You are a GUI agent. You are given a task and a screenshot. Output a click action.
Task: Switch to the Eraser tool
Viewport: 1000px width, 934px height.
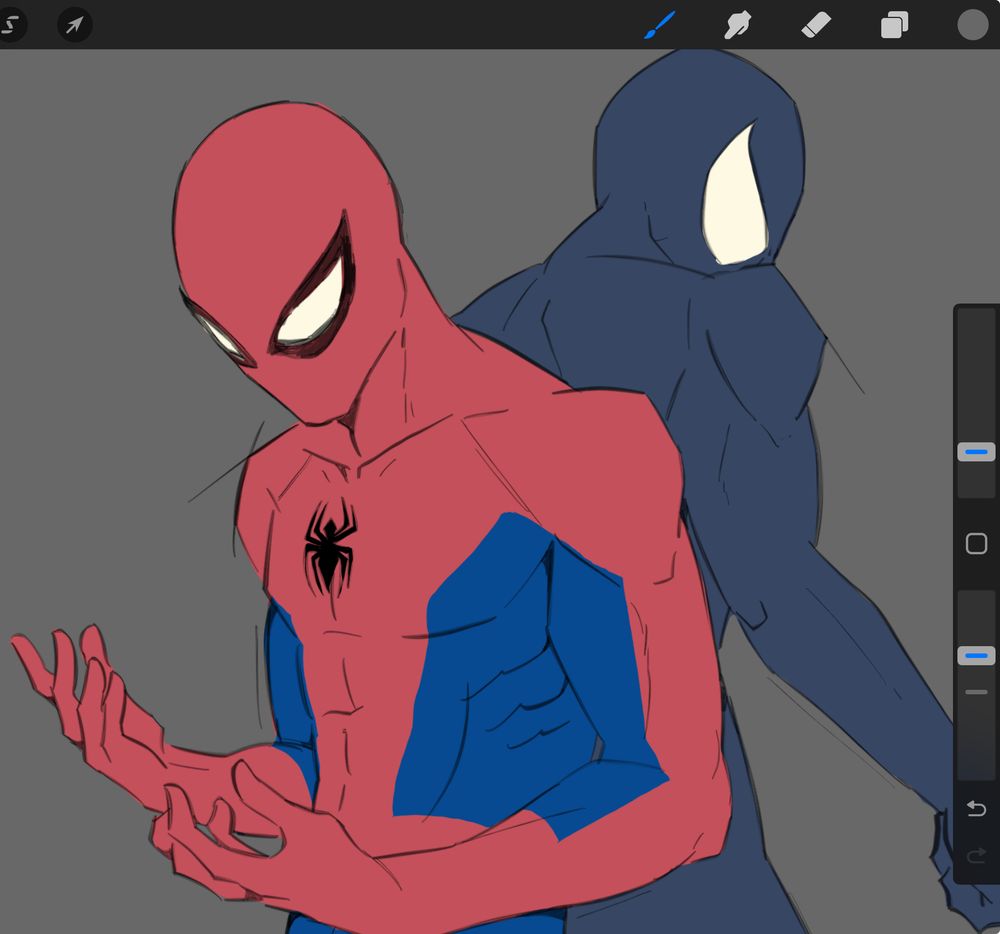click(816, 26)
